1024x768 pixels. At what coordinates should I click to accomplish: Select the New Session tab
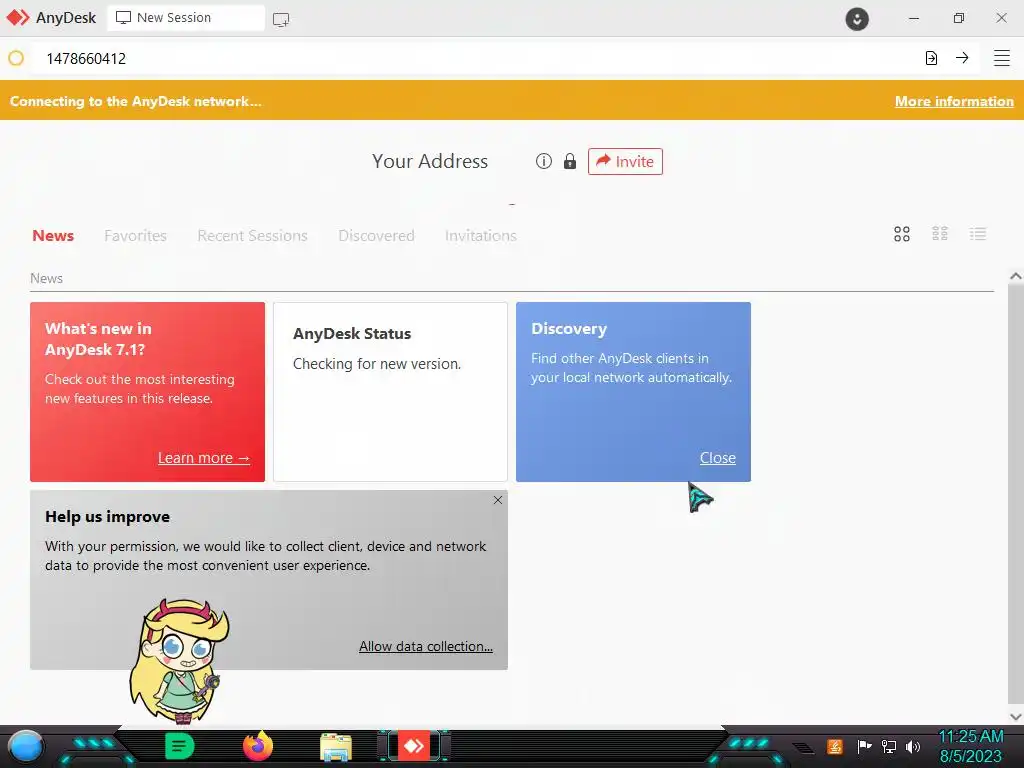tap(186, 18)
